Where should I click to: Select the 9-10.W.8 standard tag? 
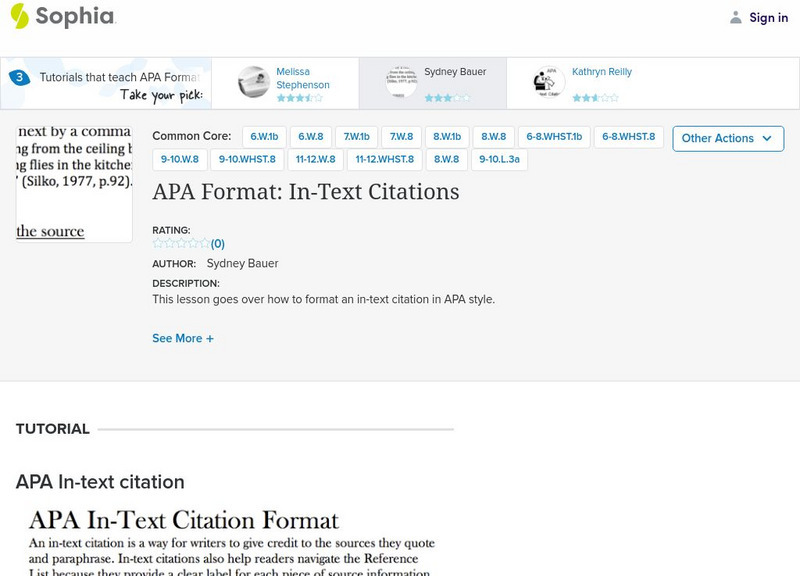180,159
